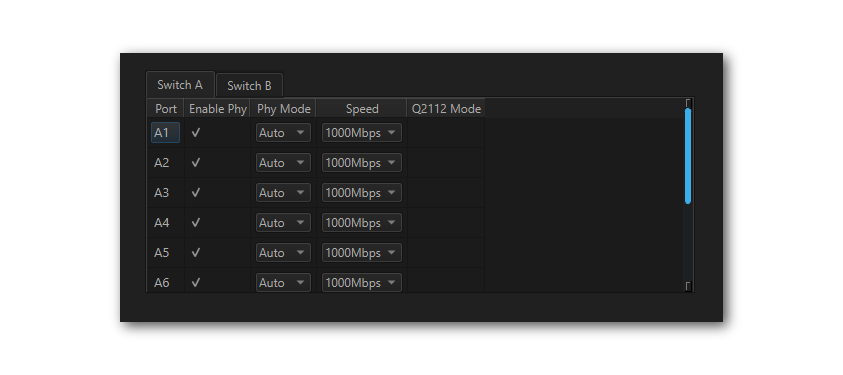The height and width of the screenshot is (375, 843).
Task: Open Phy Mode dropdown for port A3
Action: (283, 193)
